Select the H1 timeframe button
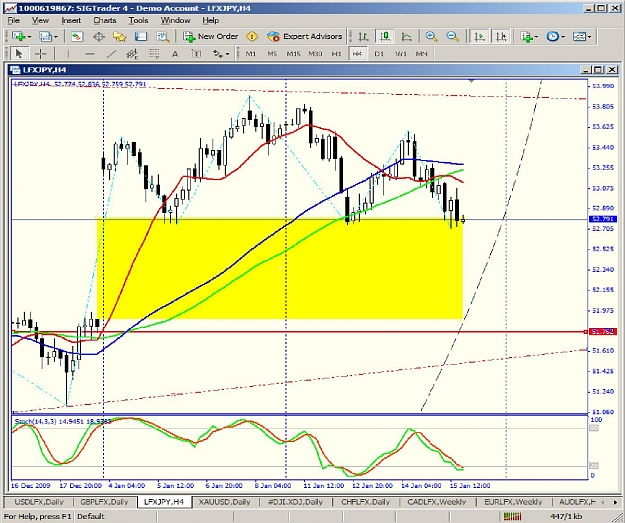 336,53
